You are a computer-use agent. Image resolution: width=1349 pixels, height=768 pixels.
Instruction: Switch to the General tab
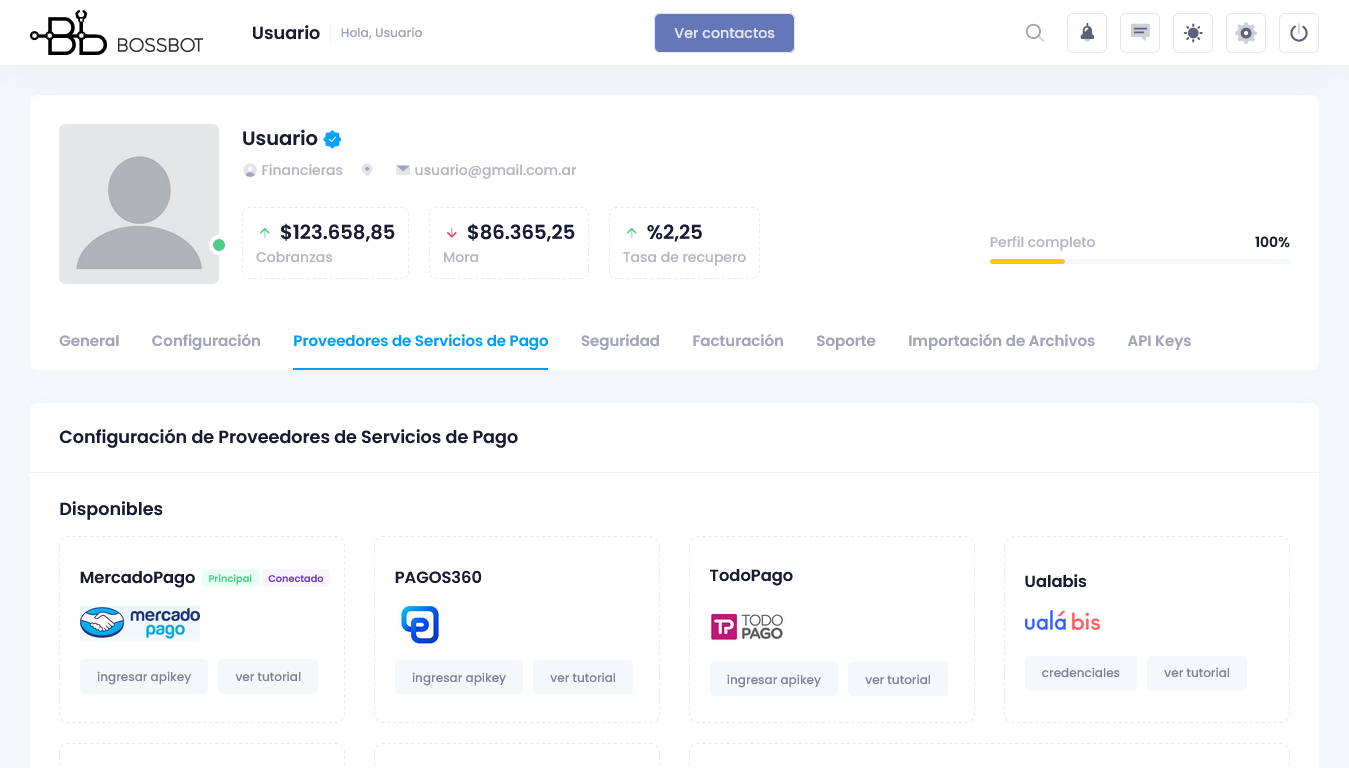click(89, 341)
